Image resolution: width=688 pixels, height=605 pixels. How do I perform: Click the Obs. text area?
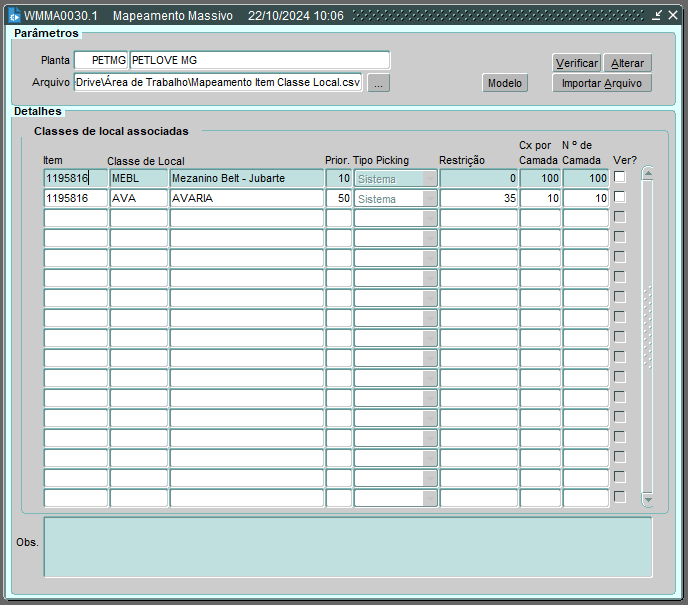[347, 546]
